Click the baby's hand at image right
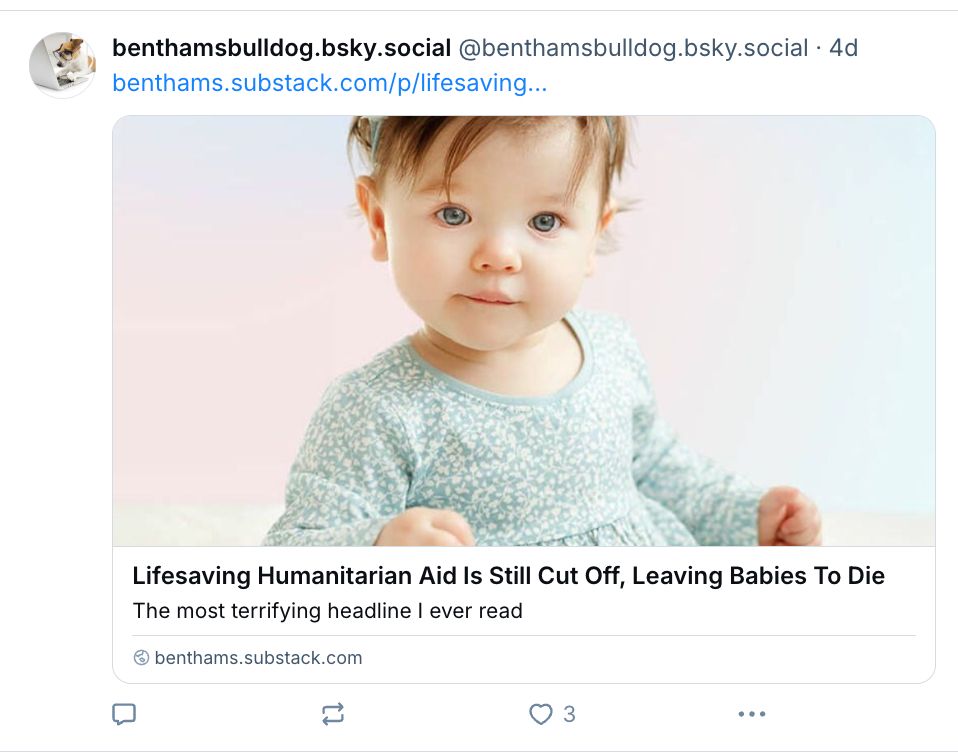This screenshot has width=958, height=756. (x=789, y=517)
